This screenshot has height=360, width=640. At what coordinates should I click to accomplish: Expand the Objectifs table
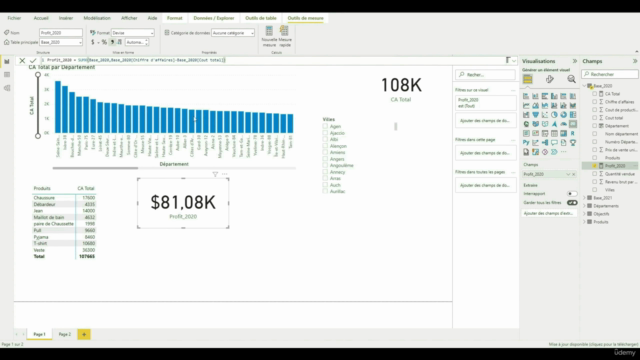click(584, 214)
